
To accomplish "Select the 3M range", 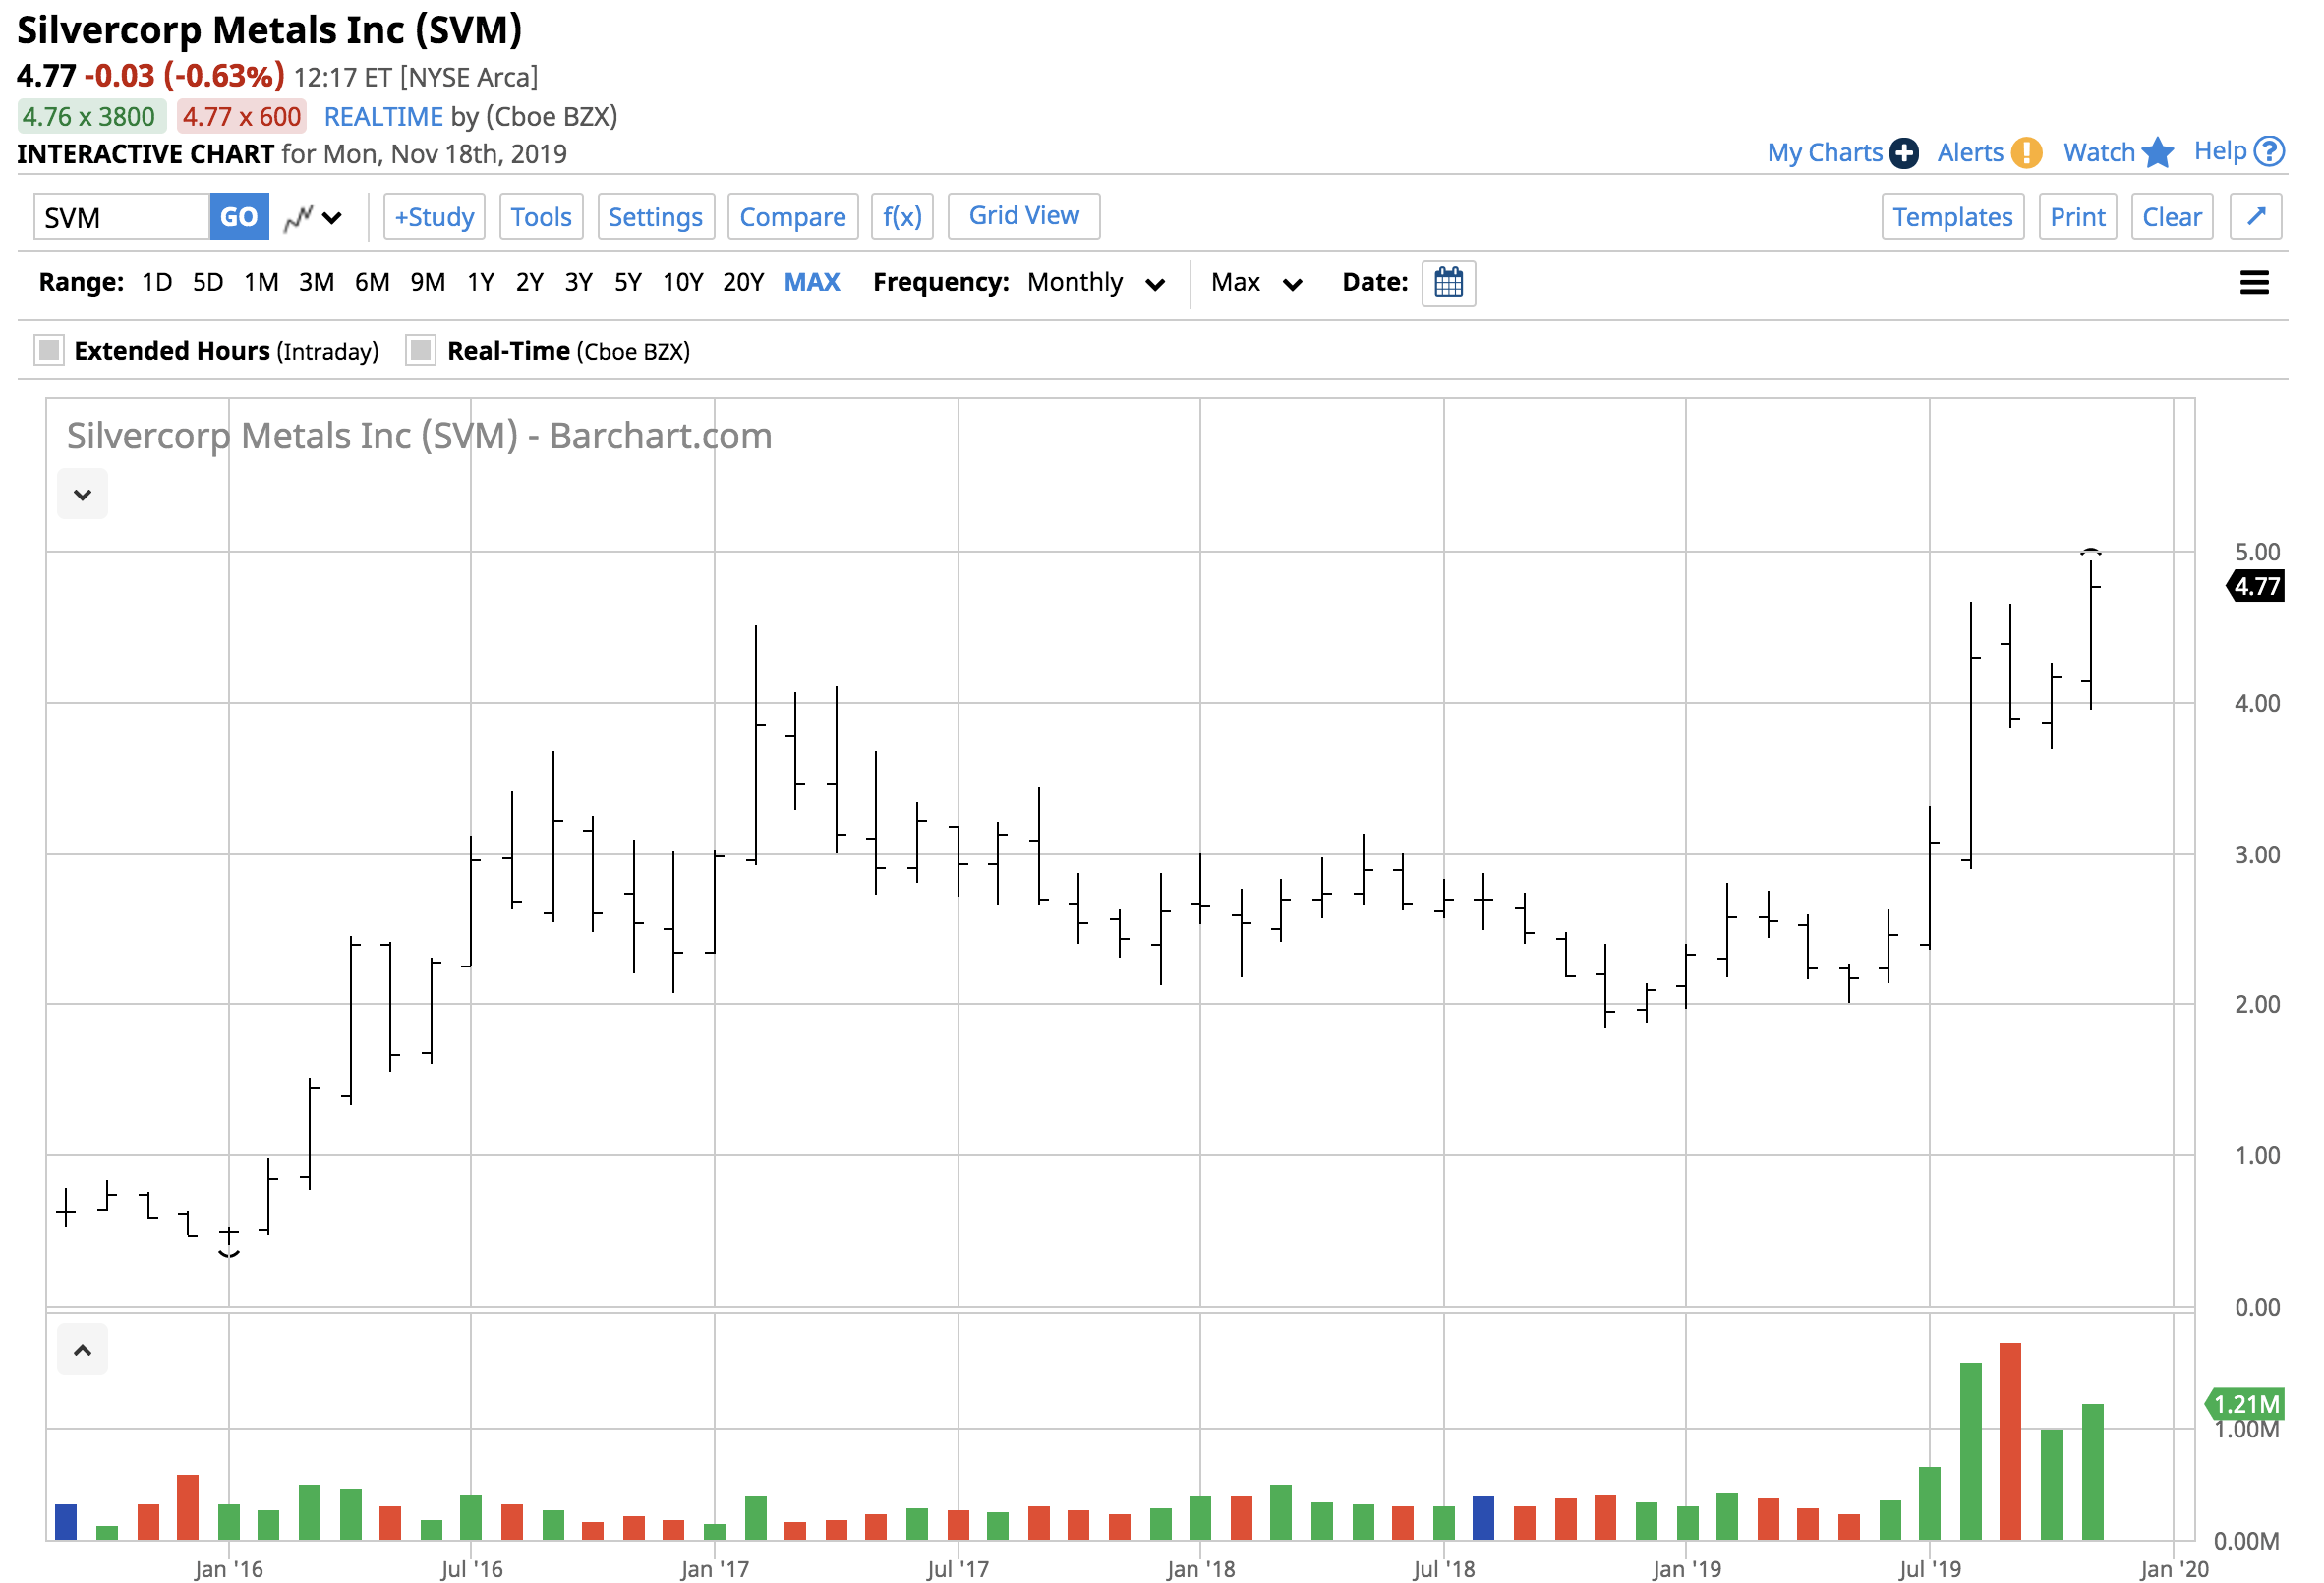I will click(316, 283).
